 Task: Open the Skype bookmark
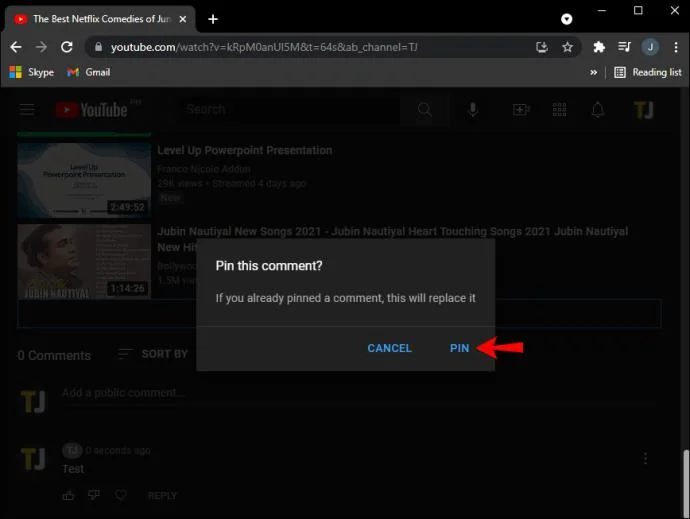pos(32,72)
